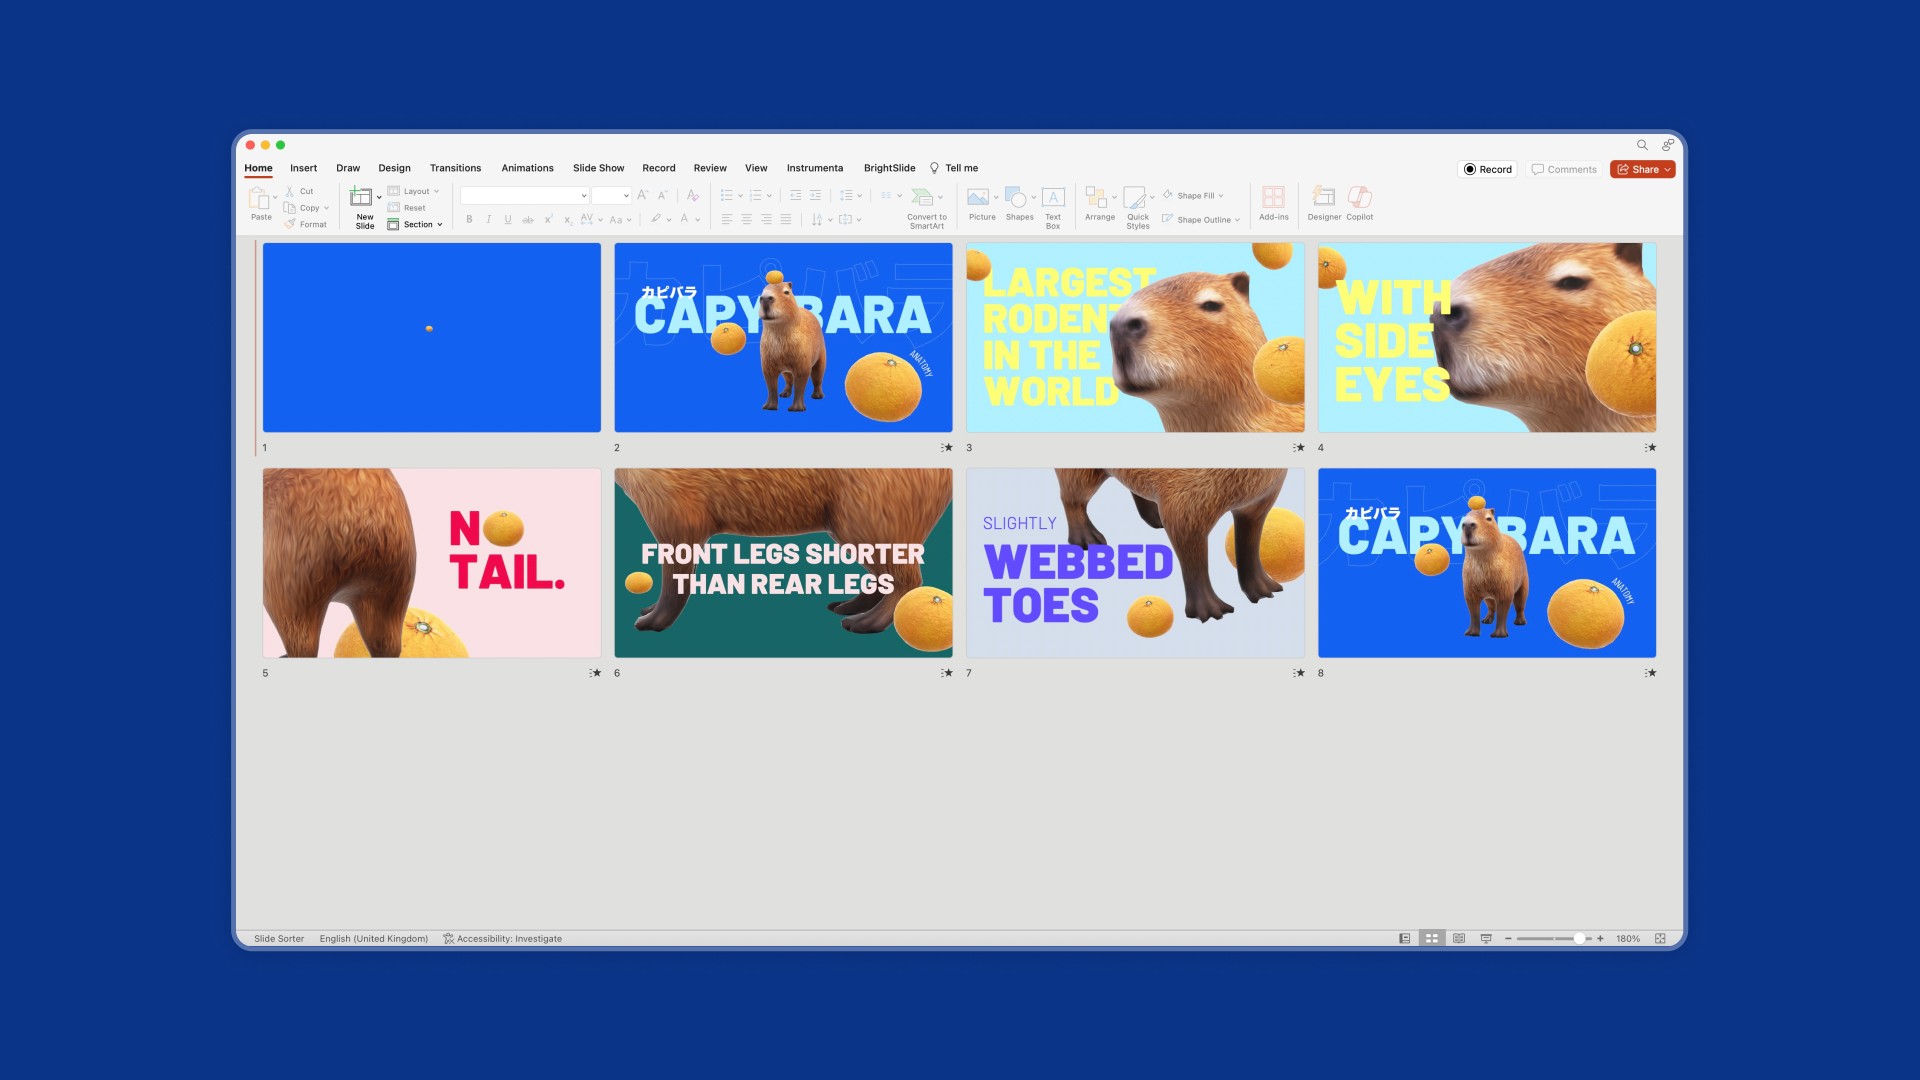Click the zoom slider in status bar
Viewport: 1920px width, 1080px height.
(x=1579, y=939)
